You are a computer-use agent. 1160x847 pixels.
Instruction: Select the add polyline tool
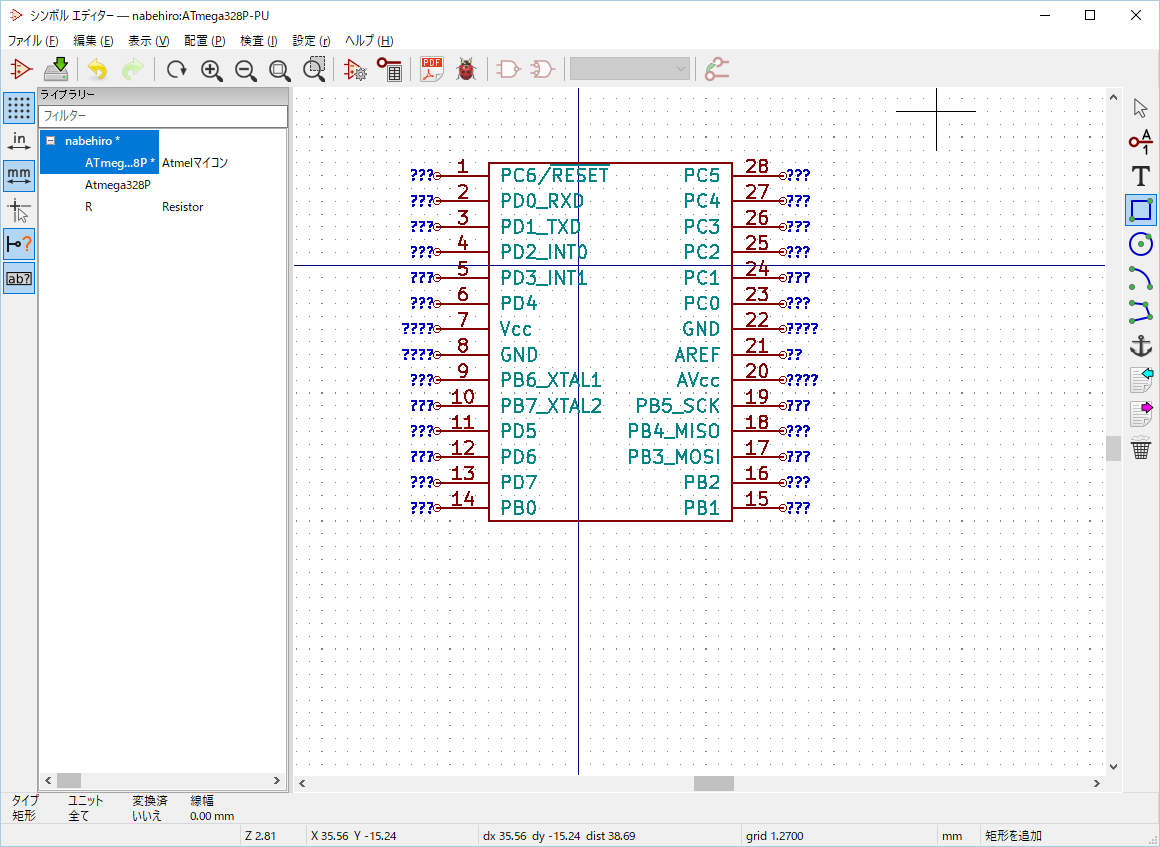coord(1141,311)
